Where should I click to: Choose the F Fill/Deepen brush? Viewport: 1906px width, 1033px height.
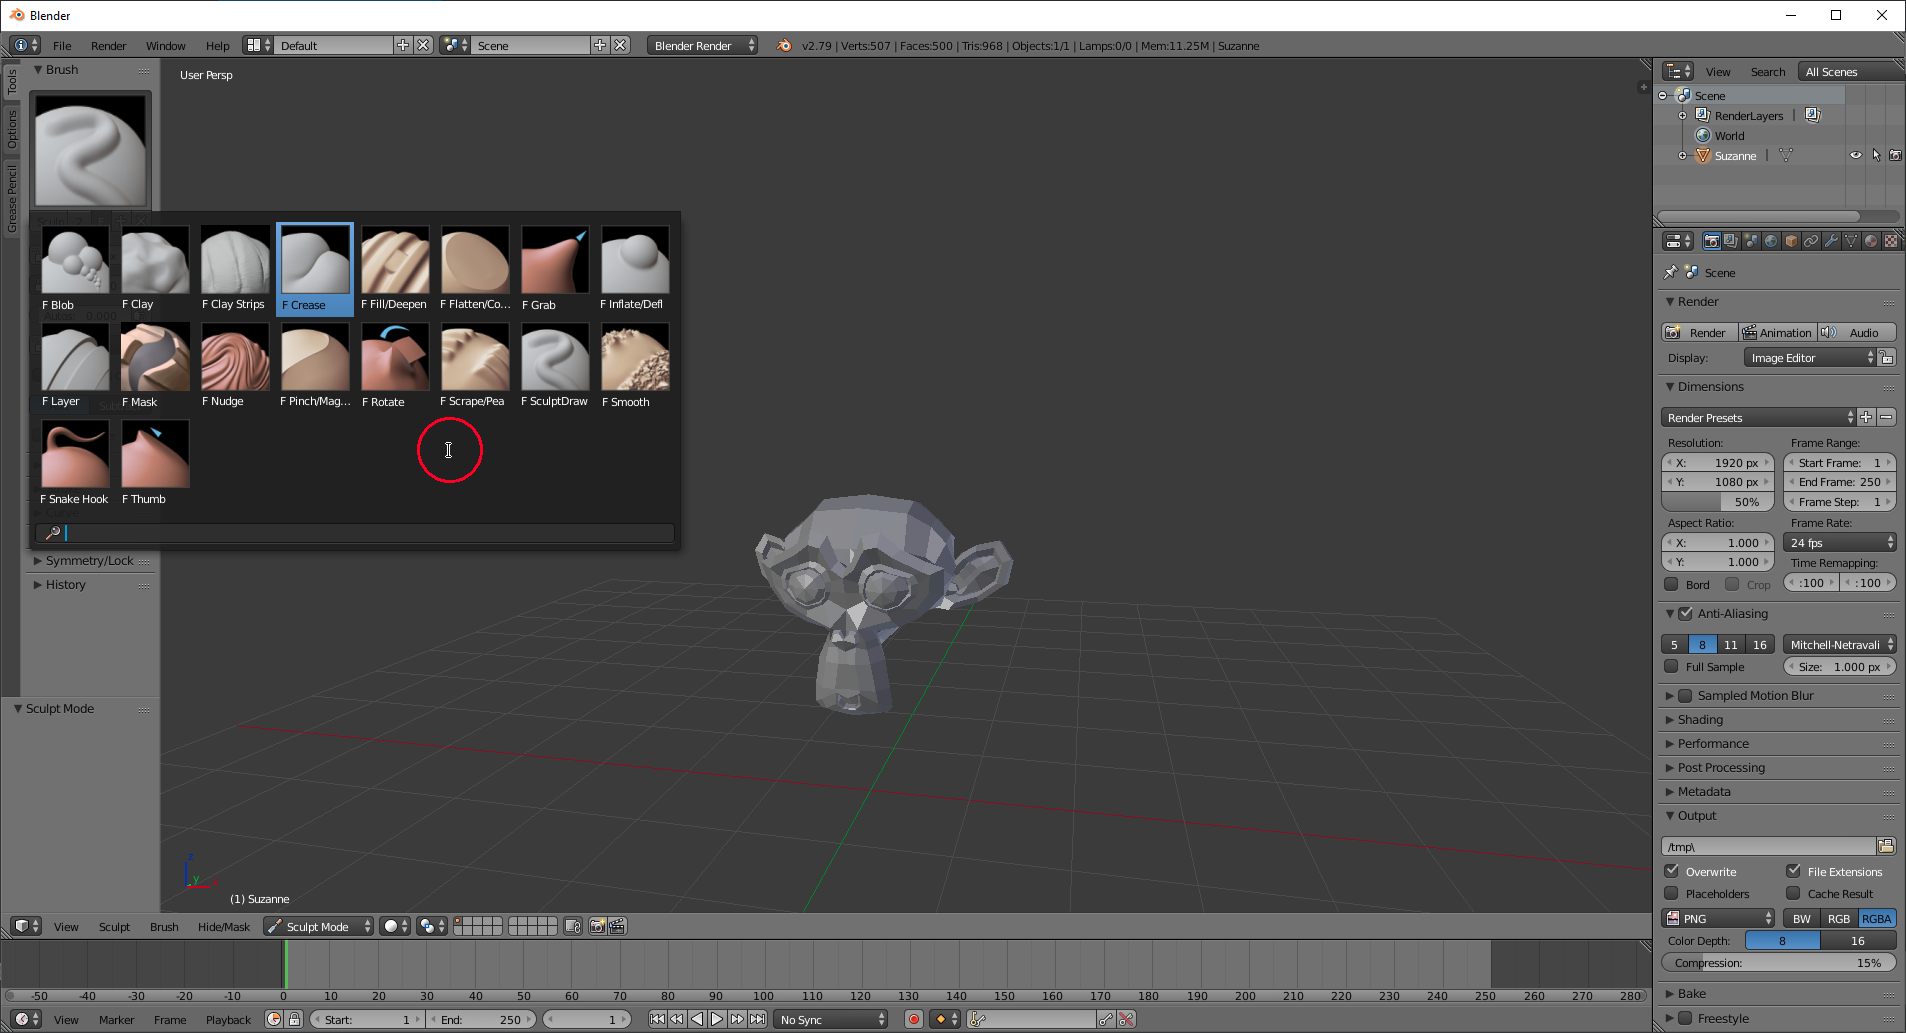click(395, 269)
